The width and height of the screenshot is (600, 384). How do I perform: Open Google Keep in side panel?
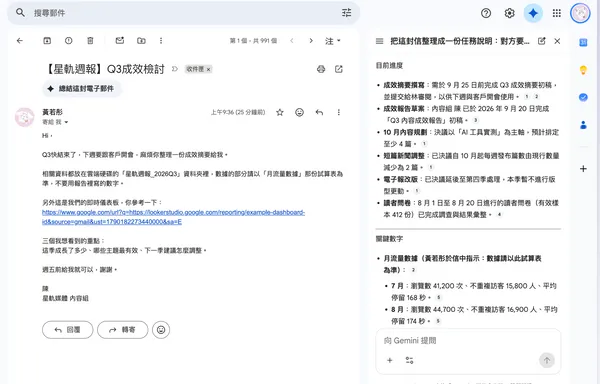tap(583, 70)
